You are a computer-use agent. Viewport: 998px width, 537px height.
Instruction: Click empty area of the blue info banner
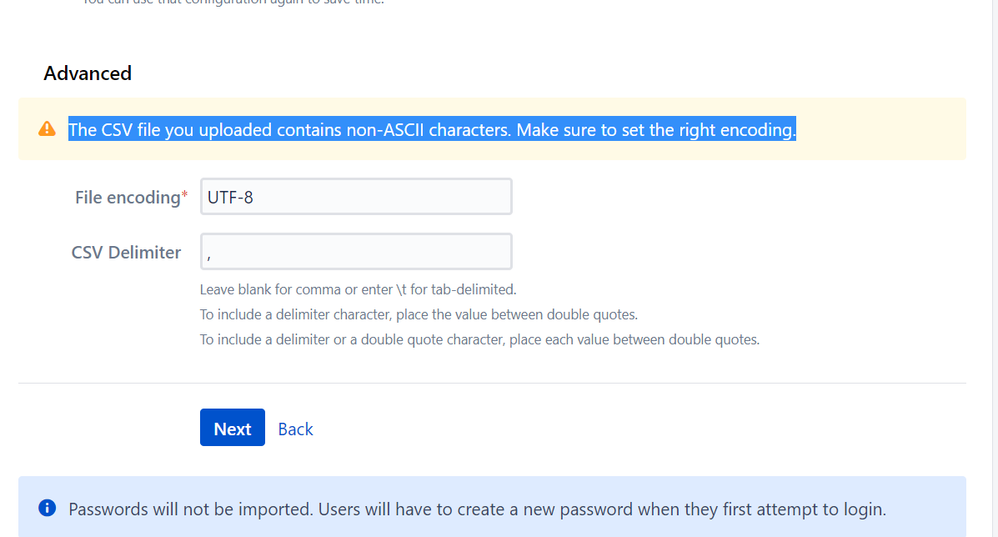[926, 508]
